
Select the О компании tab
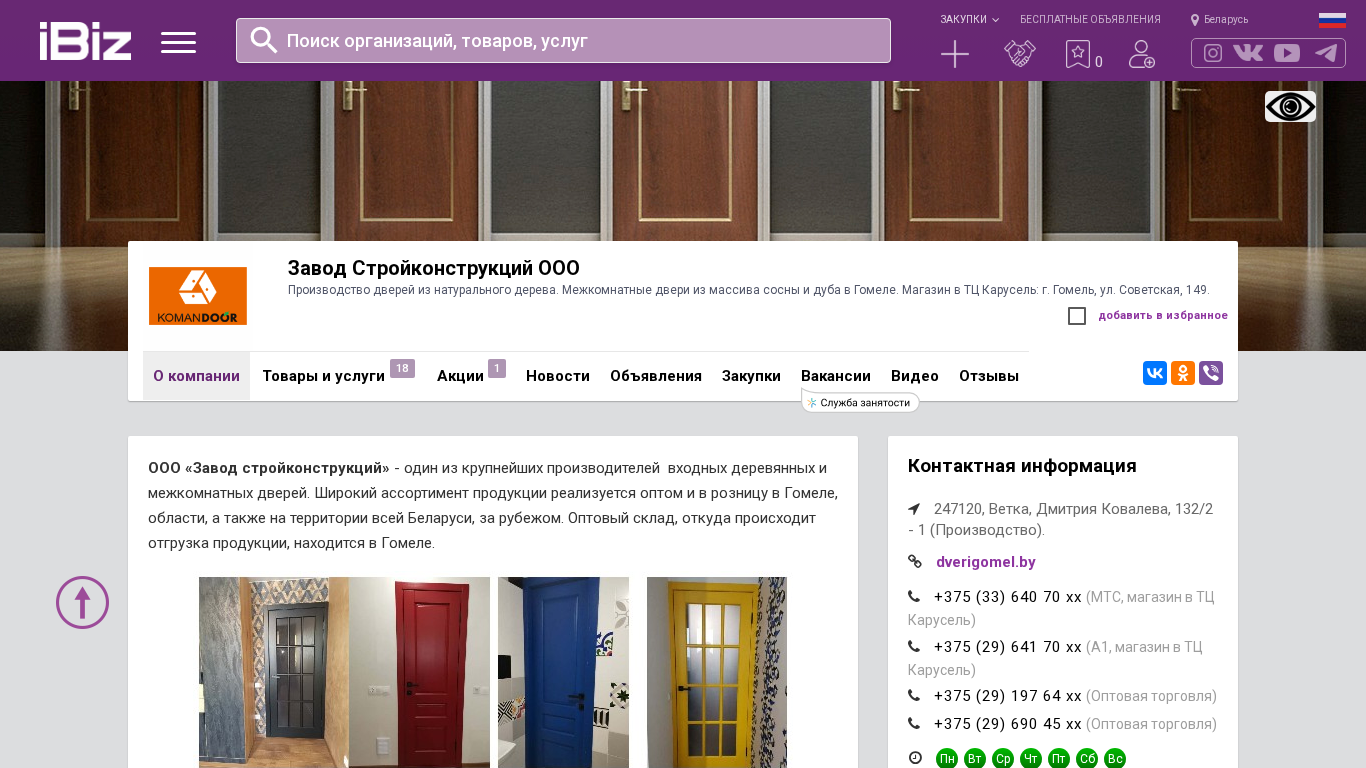coord(196,376)
